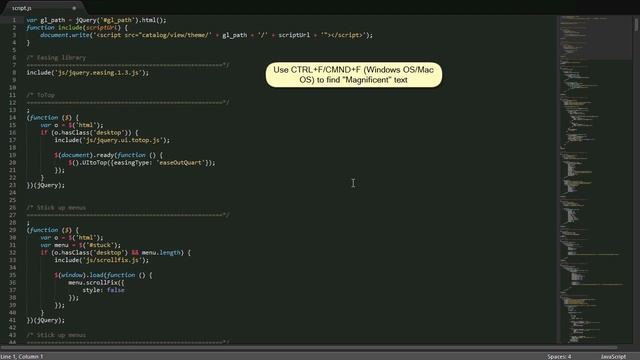Image resolution: width=640 pixels, height=360 pixels.
Task: Click the style: false line
Action: [x=103, y=290]
